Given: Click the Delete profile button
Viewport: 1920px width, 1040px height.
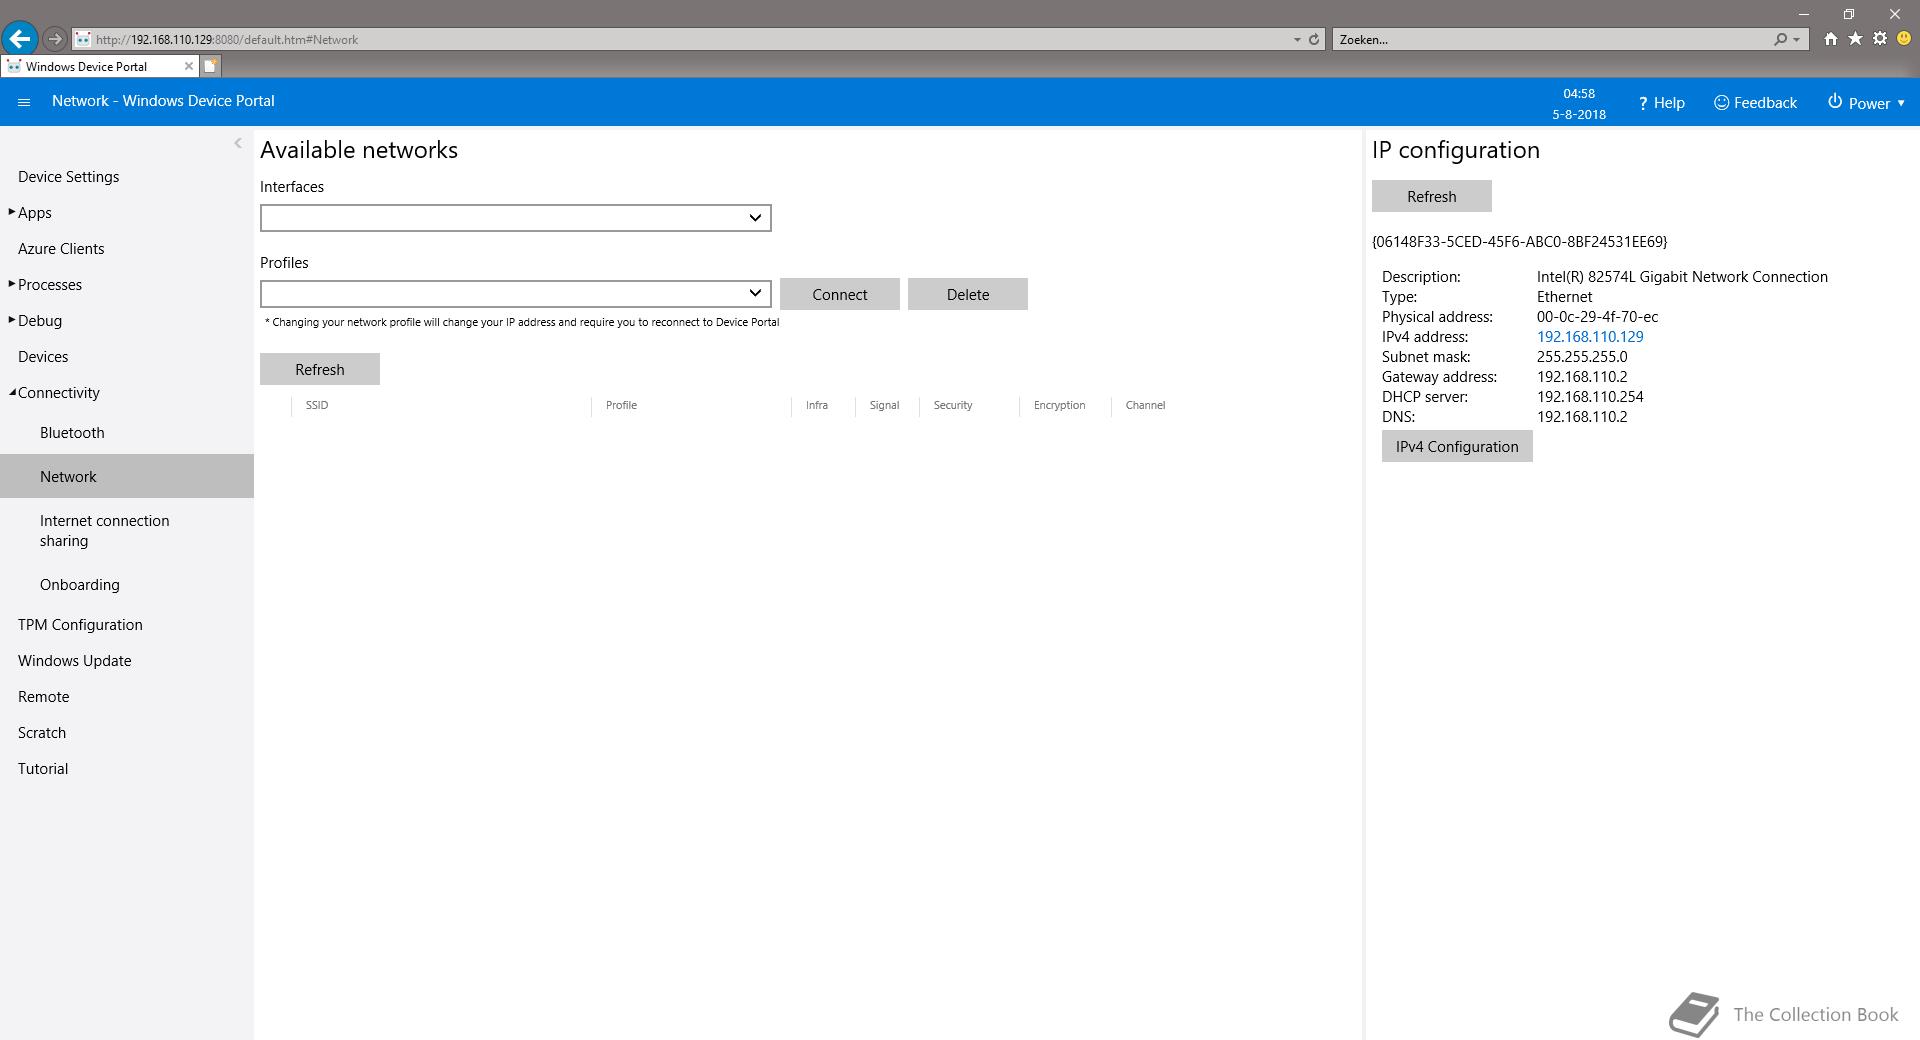Looking at the screenshot, I should point(968,294).
